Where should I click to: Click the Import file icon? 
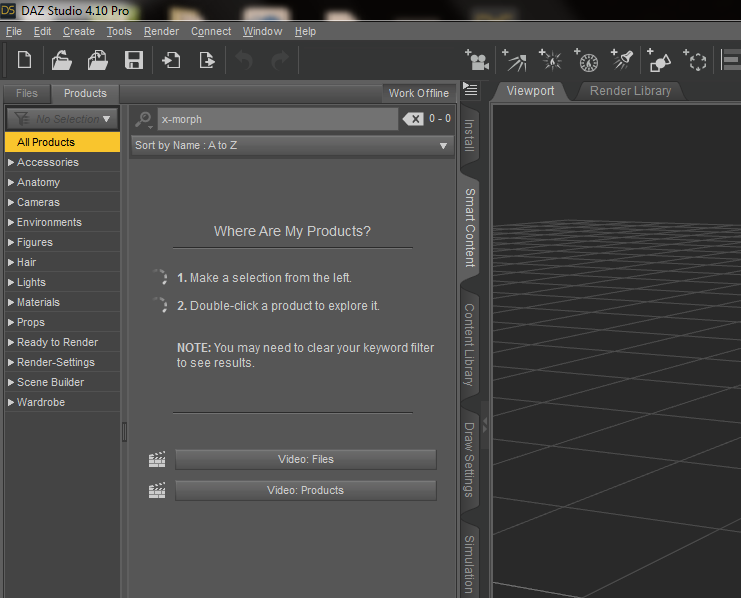(171, 61)
